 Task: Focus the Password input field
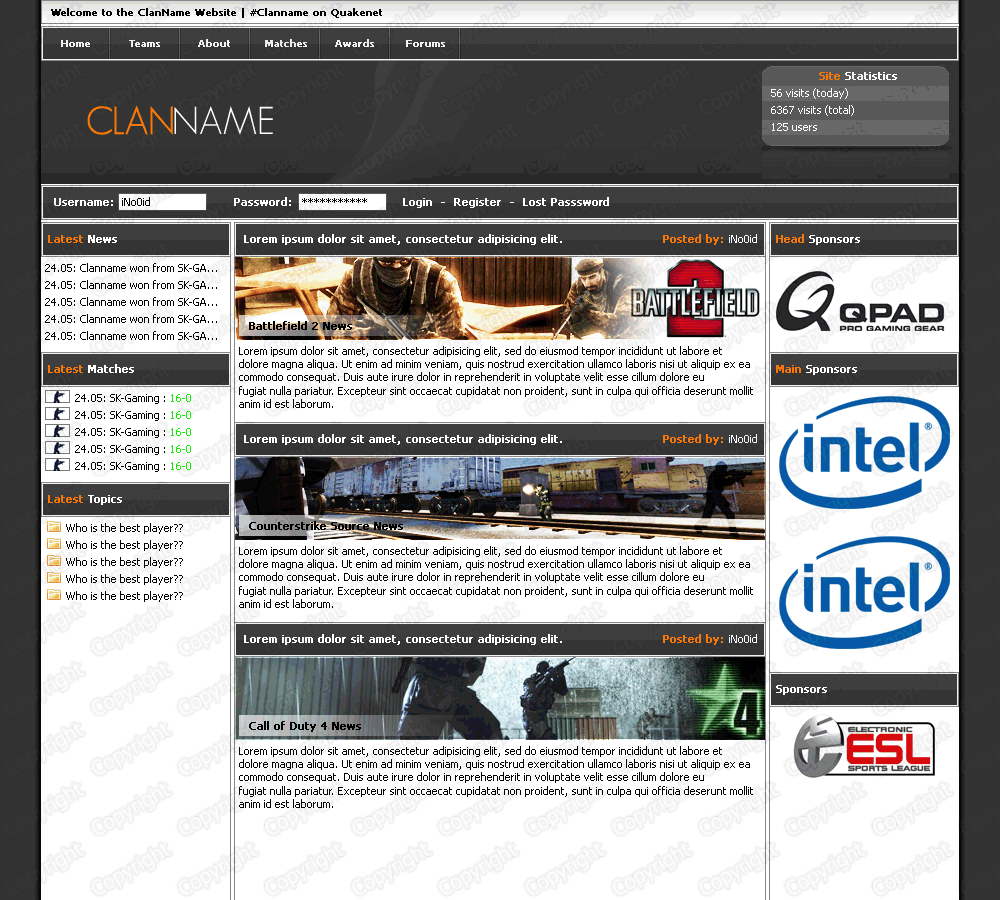[x=342, y=202]
